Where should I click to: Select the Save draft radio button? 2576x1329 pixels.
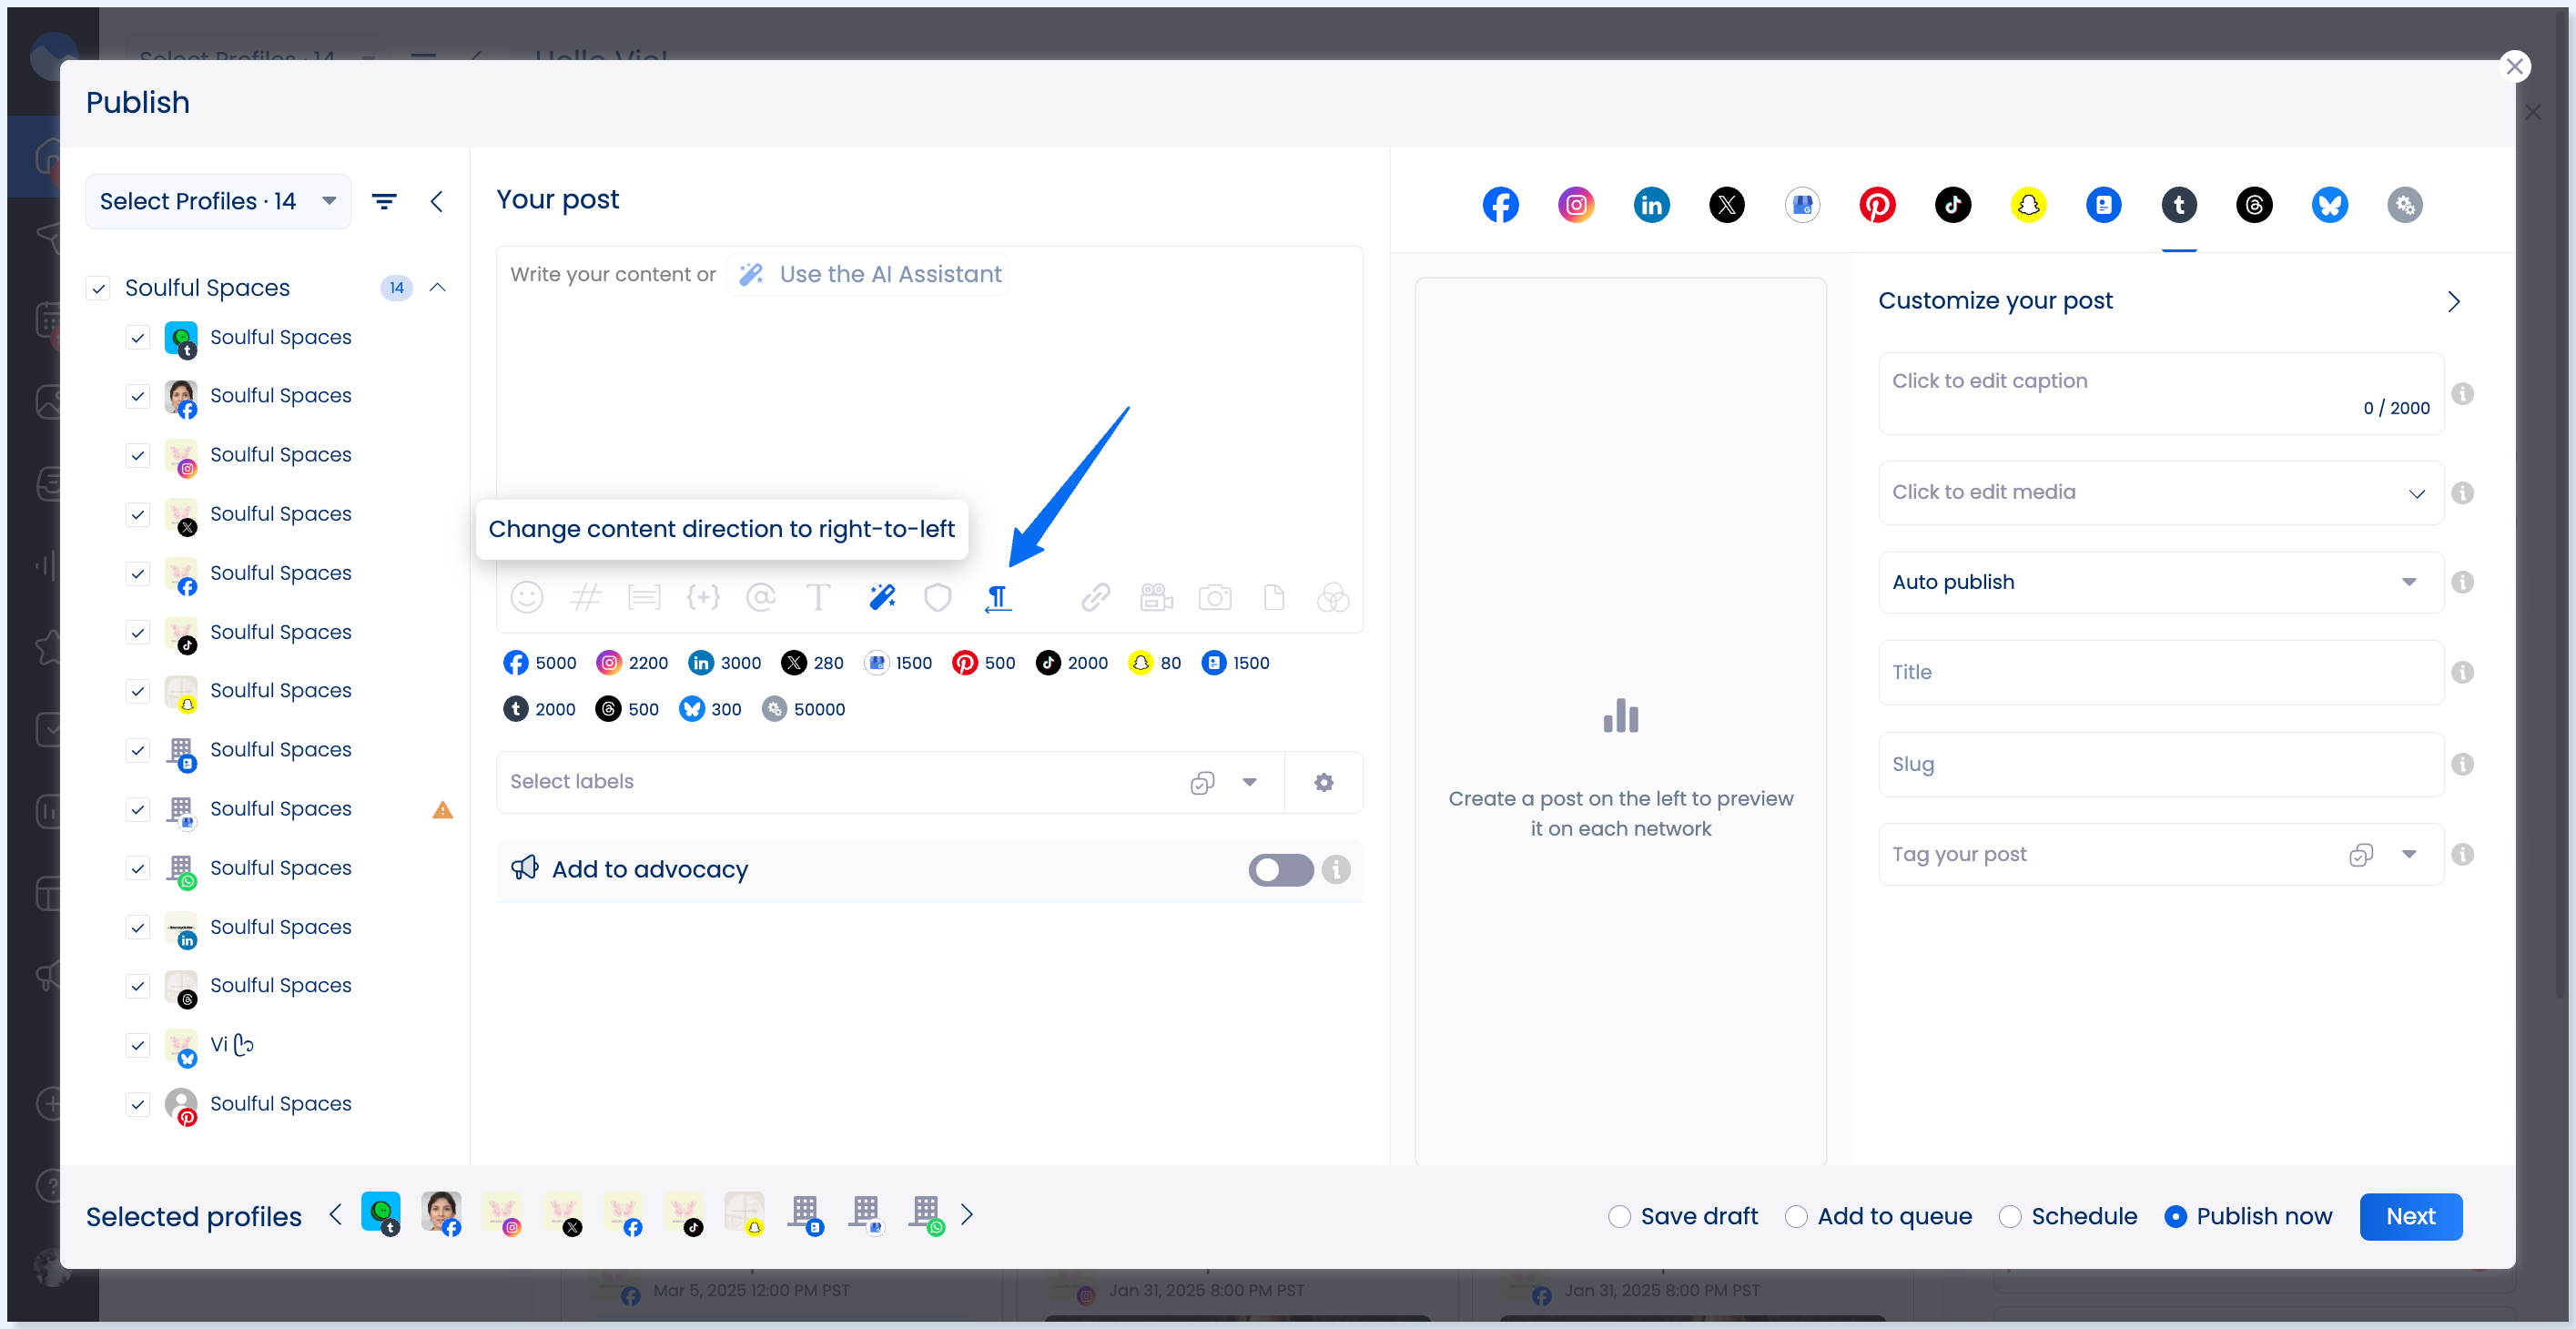point(1618,1216)
